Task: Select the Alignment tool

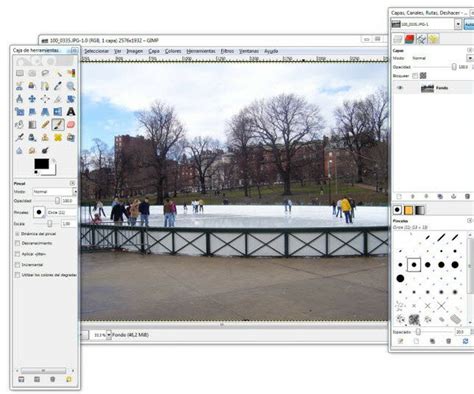Action: [45, 99]
